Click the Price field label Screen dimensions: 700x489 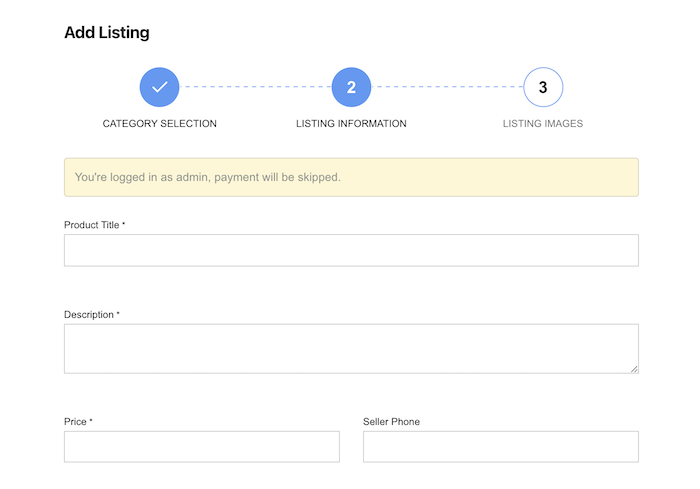click(x=78, y=422)
